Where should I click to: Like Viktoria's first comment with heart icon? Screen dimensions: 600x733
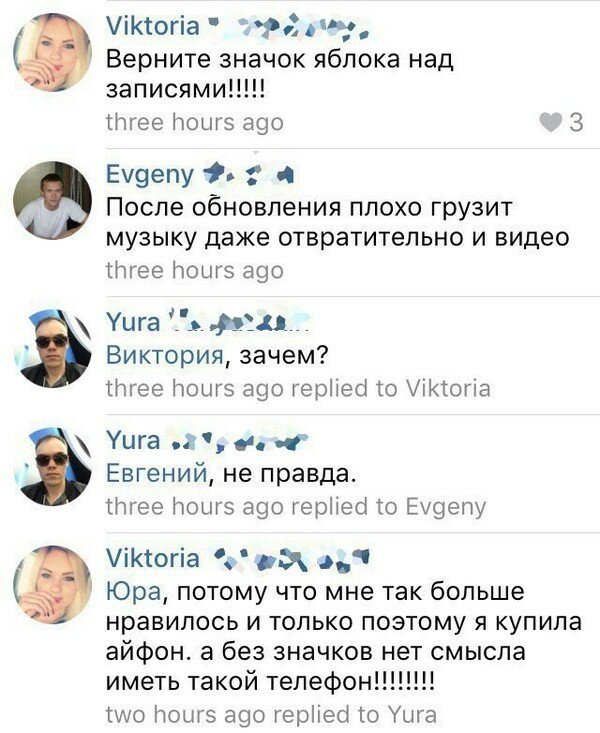point(550,122)
